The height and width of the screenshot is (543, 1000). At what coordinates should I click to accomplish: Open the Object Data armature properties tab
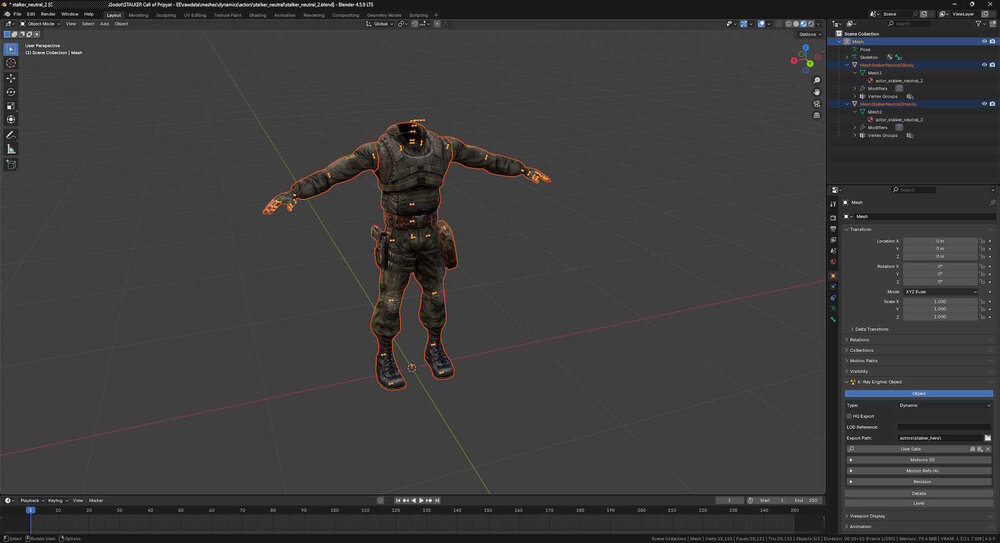click(833, 308)
